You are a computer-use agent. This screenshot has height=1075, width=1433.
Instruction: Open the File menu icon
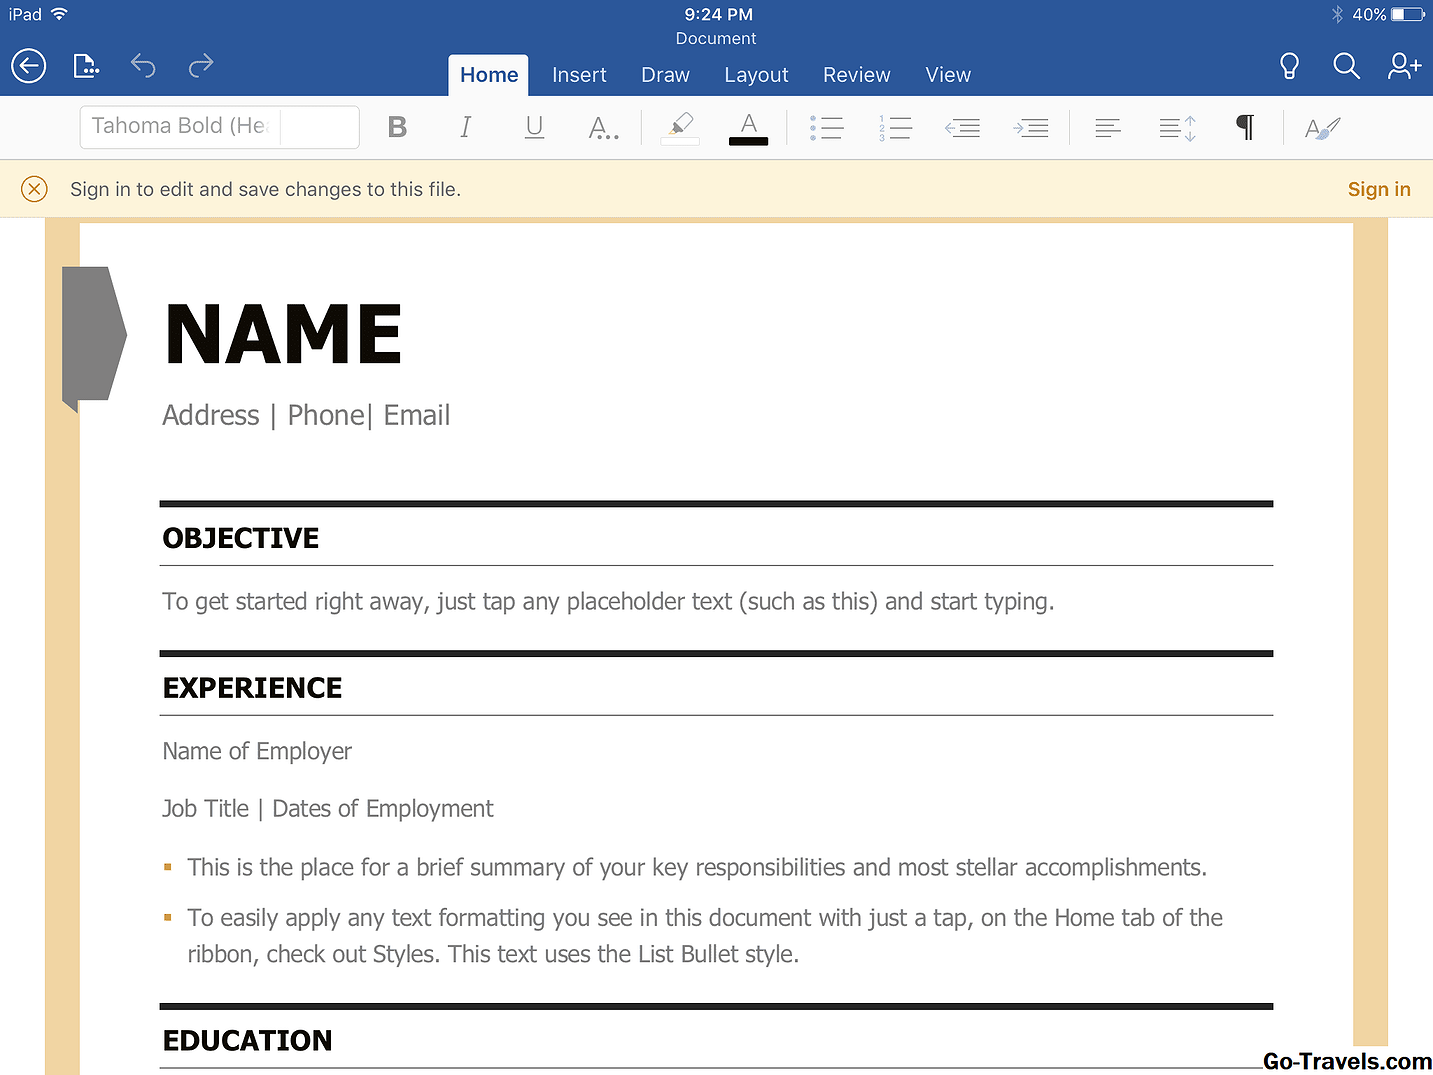coord(86,66)
